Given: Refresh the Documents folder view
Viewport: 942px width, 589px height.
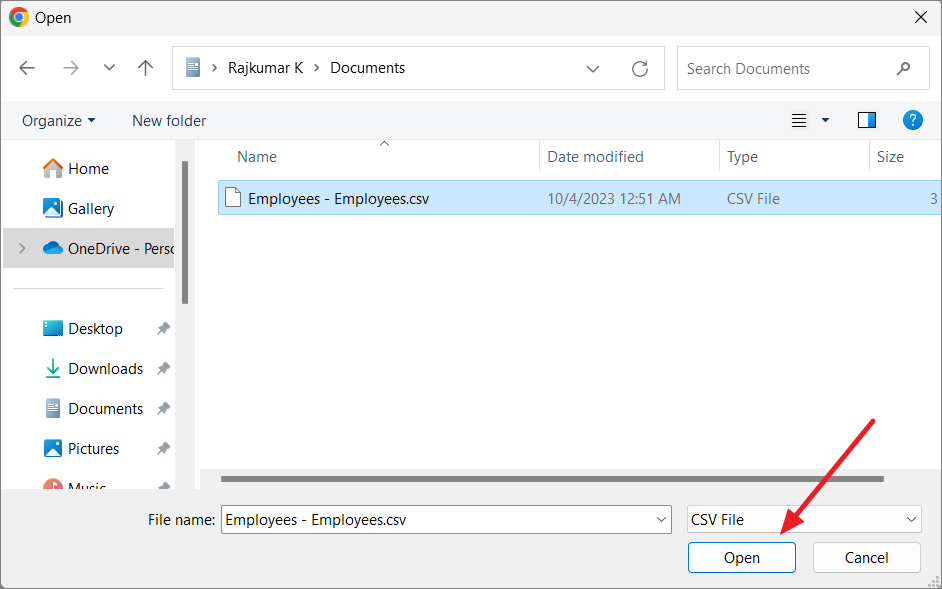Looking at the screenshot, I should [640, 68].
